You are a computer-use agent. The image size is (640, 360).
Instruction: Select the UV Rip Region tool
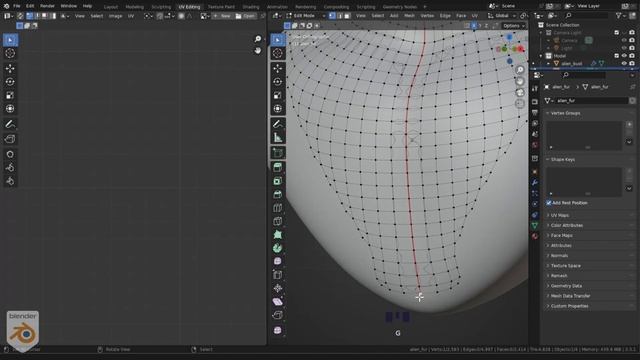10,139
